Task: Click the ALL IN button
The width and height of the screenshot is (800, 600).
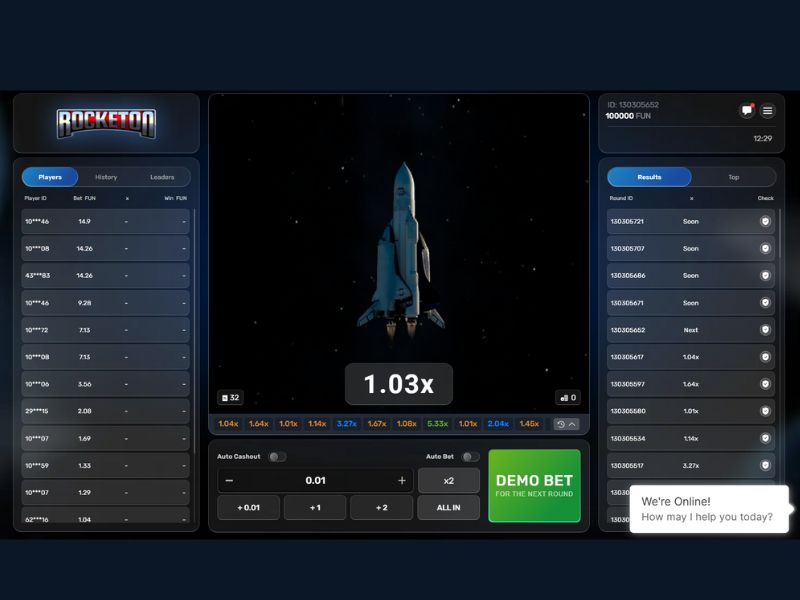Action: pyautogui.click(x=448, y=508)
